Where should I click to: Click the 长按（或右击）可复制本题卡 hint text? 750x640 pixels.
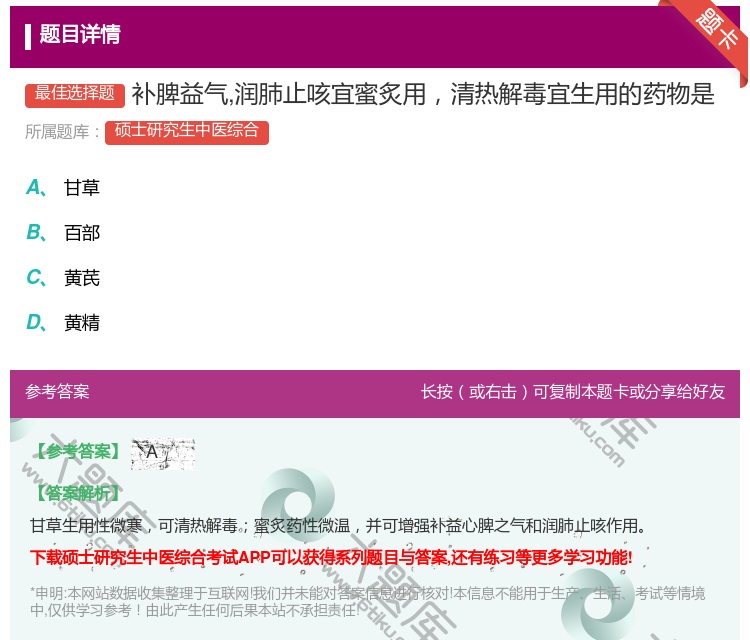click(x=573, y=392)
